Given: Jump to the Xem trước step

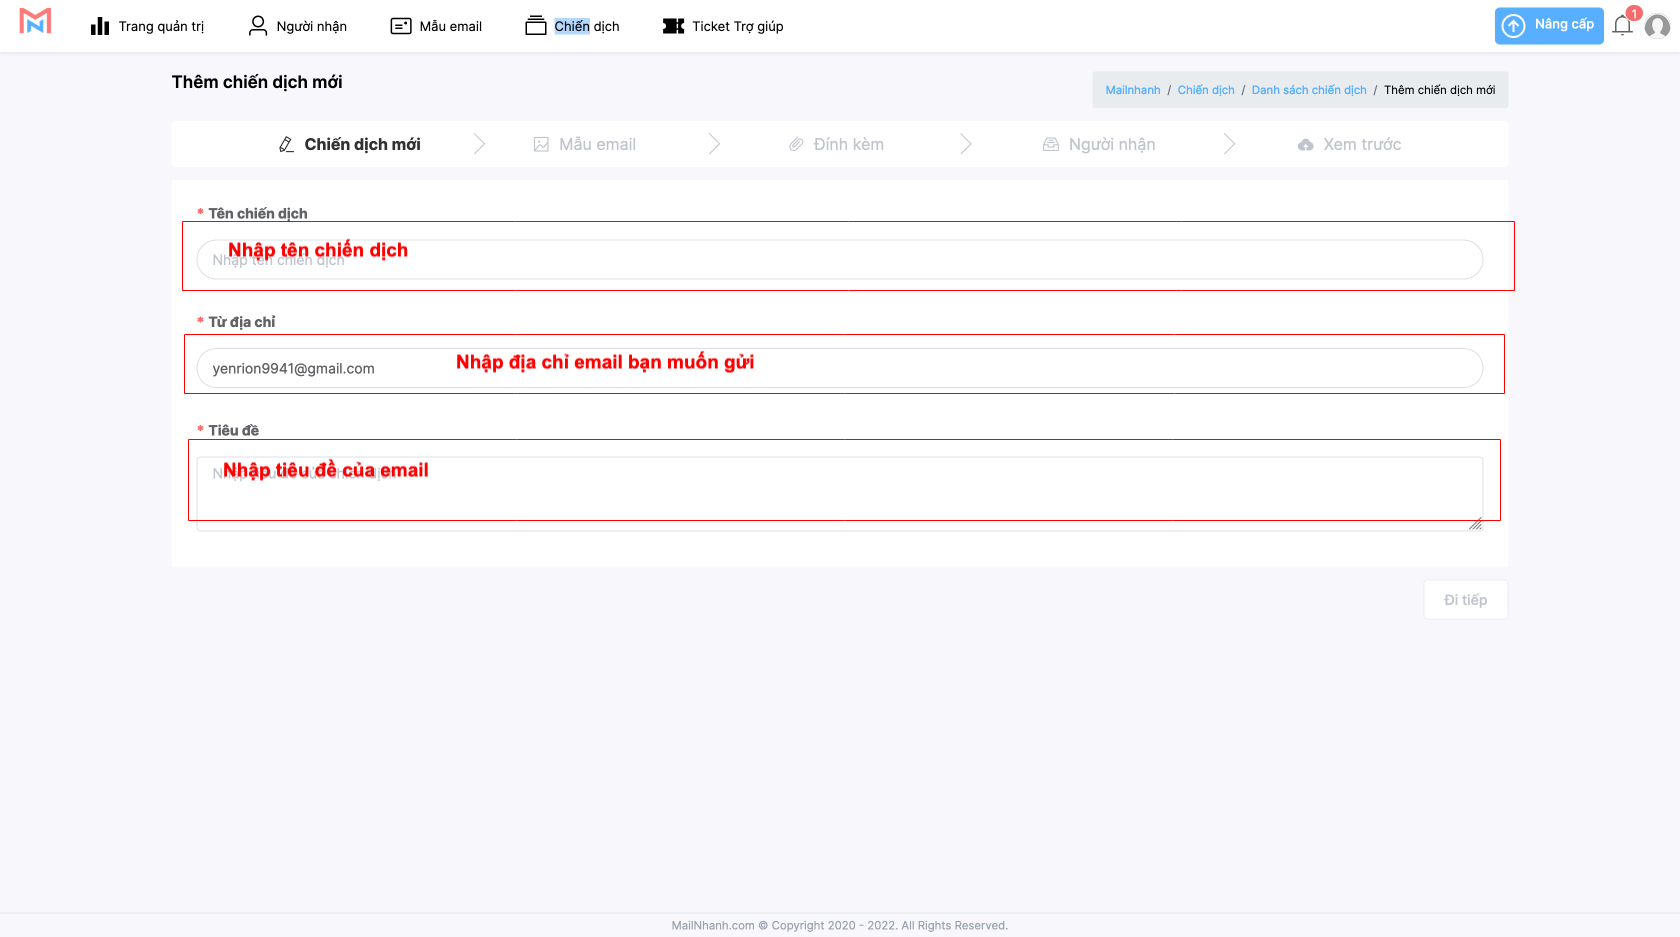Looking at the screenshot, I should pyautogui.click(x=1349, y=145).
